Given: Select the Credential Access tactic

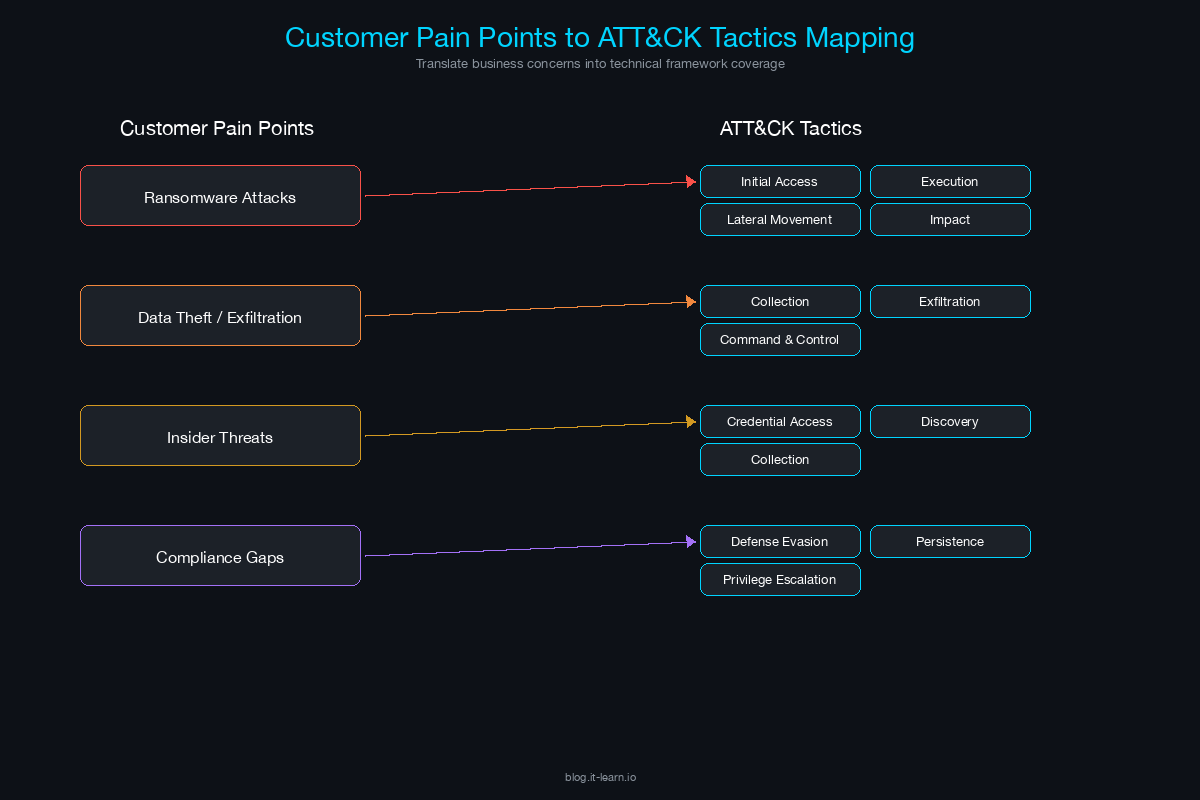Looking at the screenshot, I should [x=780, y=421].
